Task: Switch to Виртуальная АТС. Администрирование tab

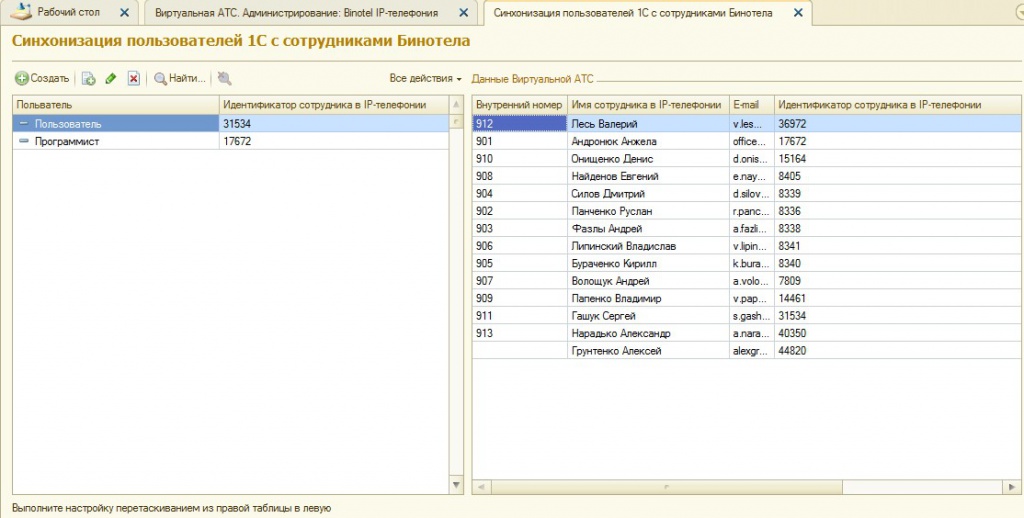Action: coord(296,12)
